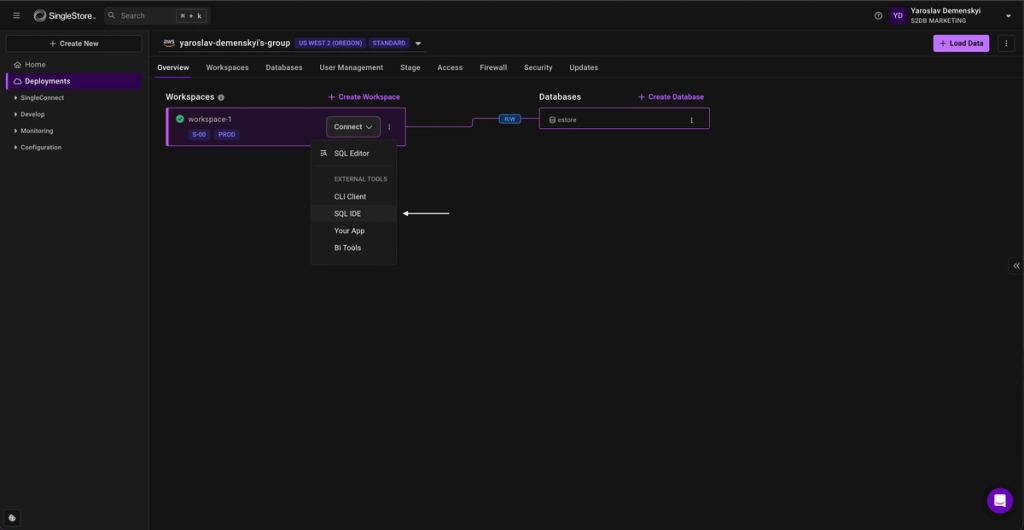Image resolution: width=1024 pixels, height=530 pixels.
Task: Click the Create Workspace link
Action: tap(364, 97)
